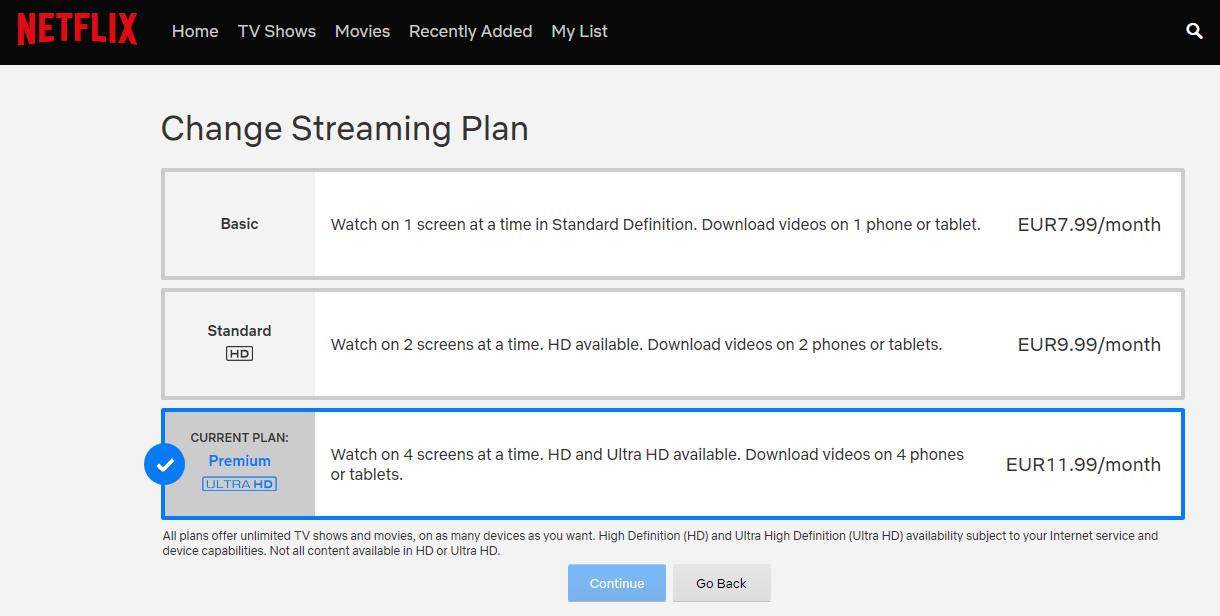Open Recently Added in navigation bar
Image resolution: width=1220 pixels, height=616 pixels.
tap(471, 31)
